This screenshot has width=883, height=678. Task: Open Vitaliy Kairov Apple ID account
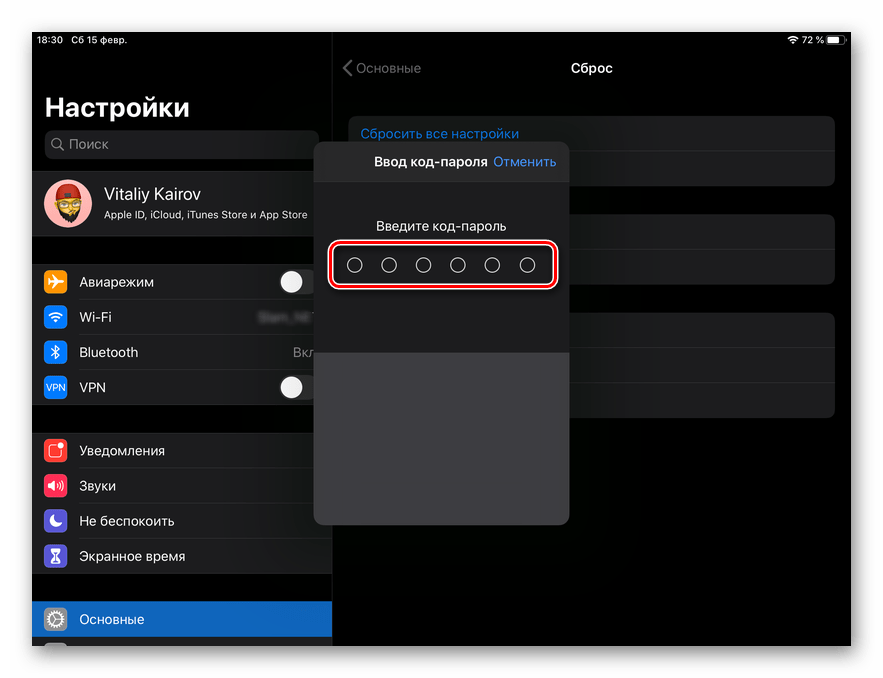point(173,203)
